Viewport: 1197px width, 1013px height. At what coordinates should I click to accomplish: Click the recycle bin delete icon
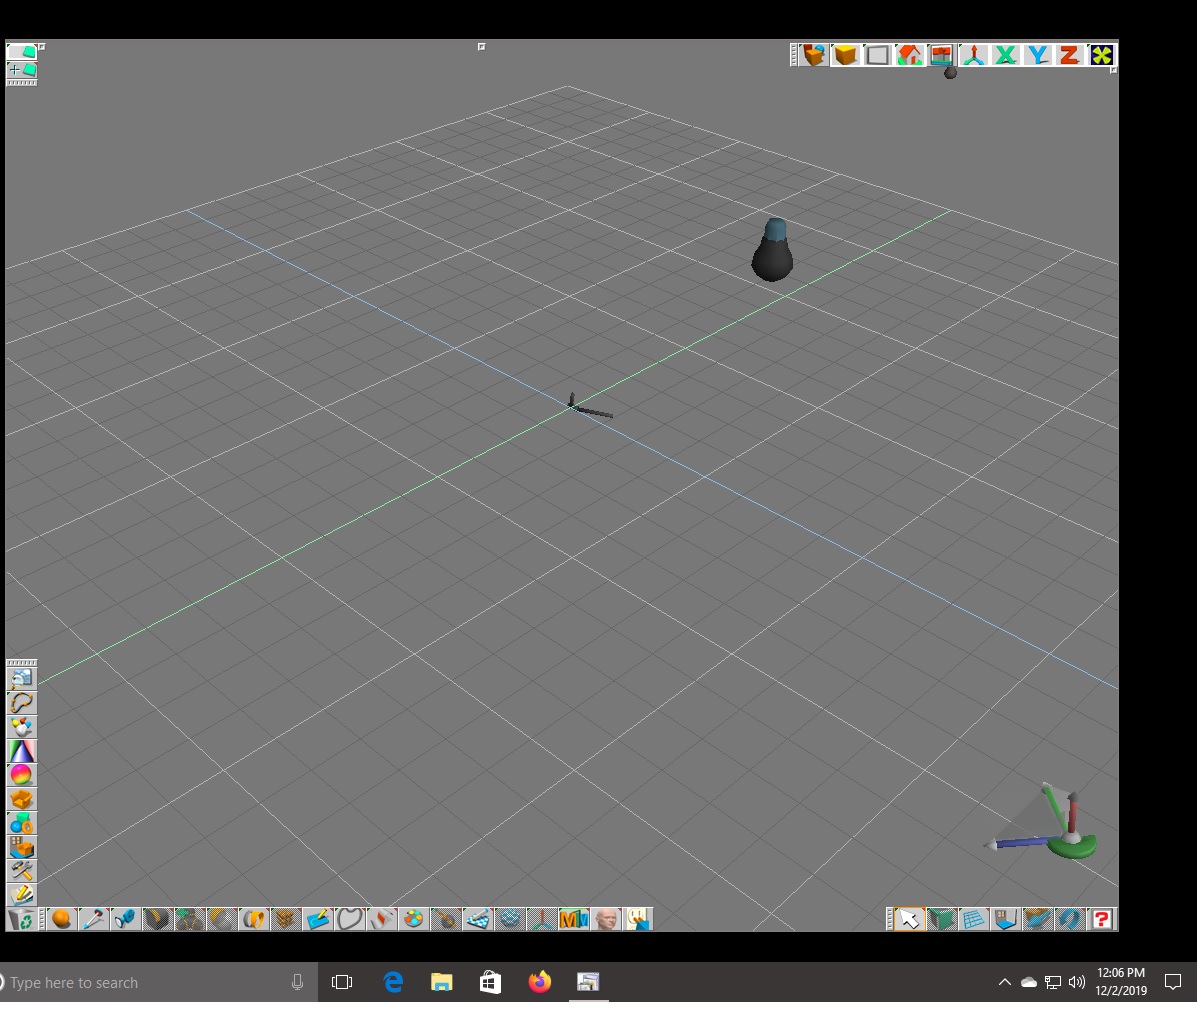[x=23, y=920]
